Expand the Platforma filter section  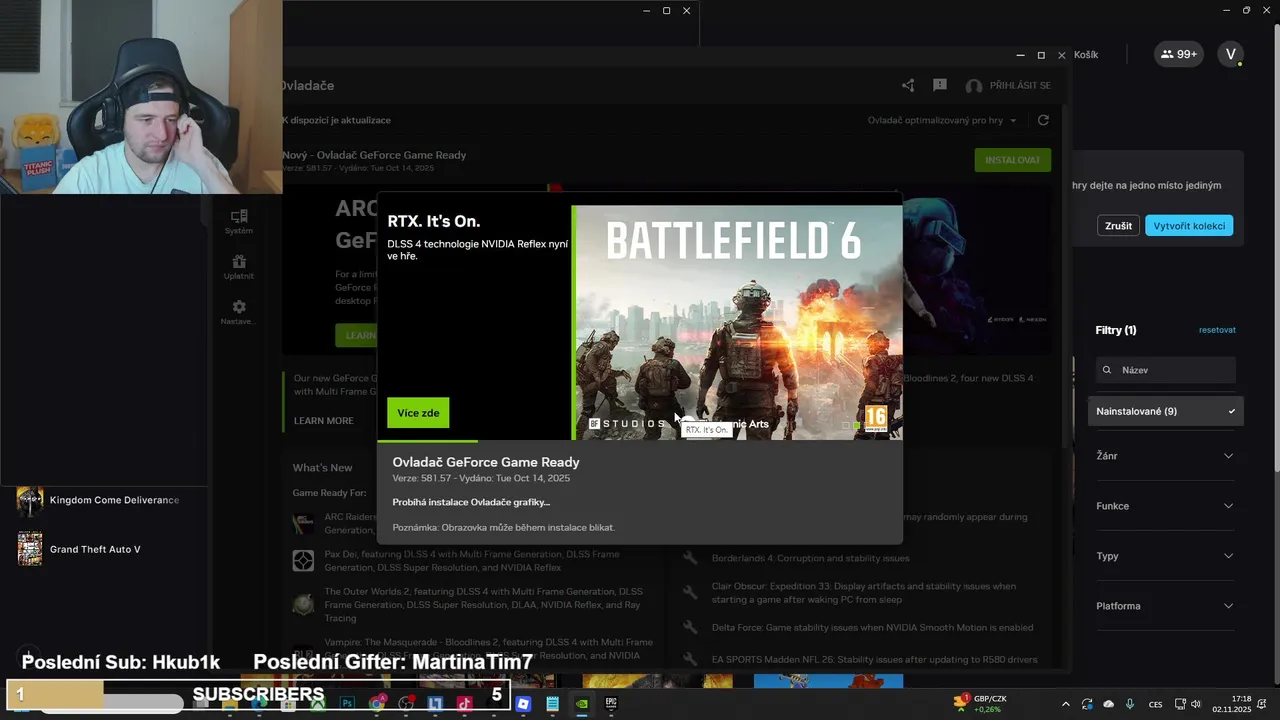tap(1166, 606)
